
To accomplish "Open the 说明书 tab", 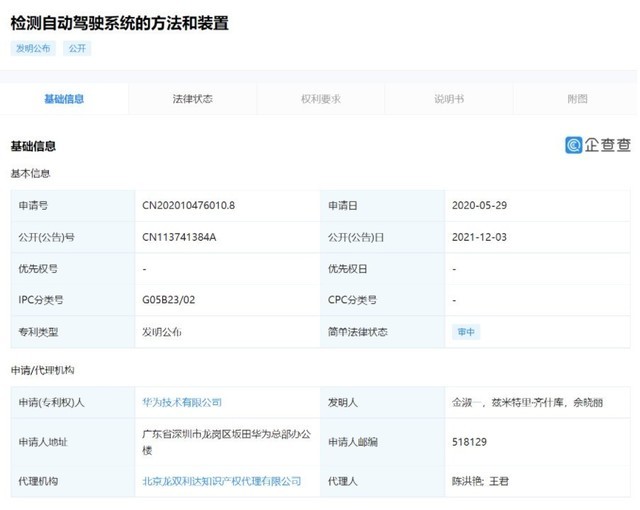I will tap(449, 99).
